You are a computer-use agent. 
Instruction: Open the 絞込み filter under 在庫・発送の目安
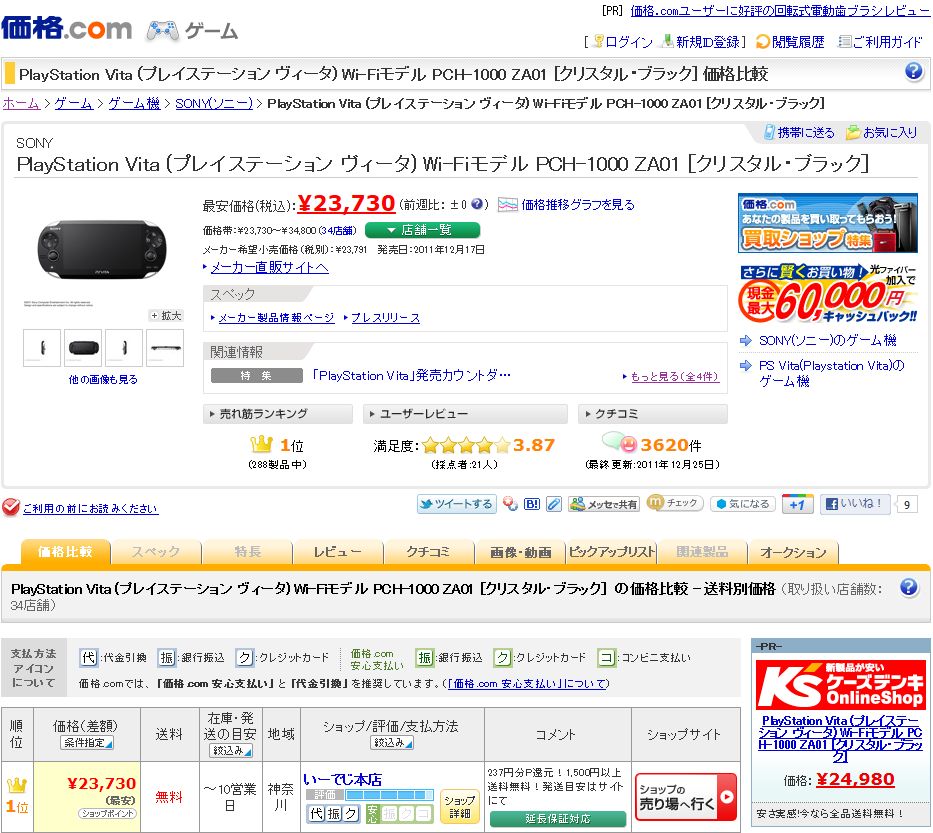(230, 751)
